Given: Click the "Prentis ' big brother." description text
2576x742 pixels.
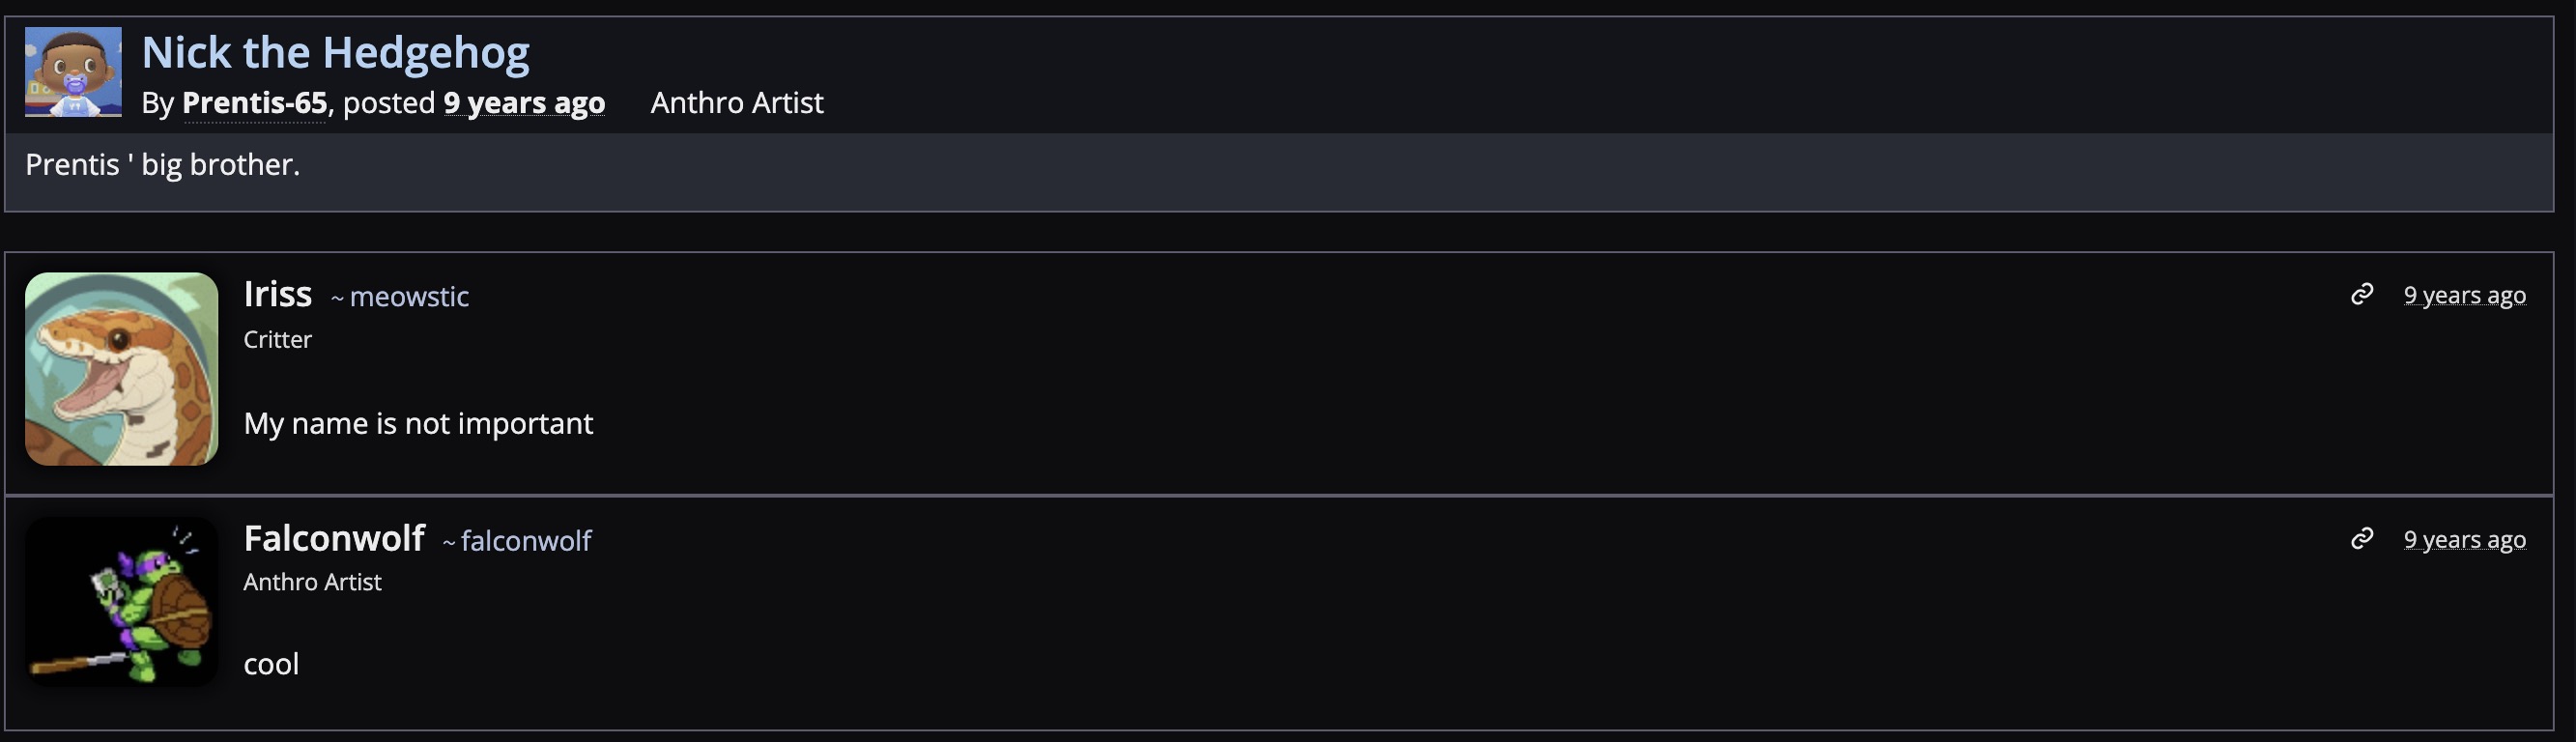Looking at the screenshot, I should click(162, 165).
